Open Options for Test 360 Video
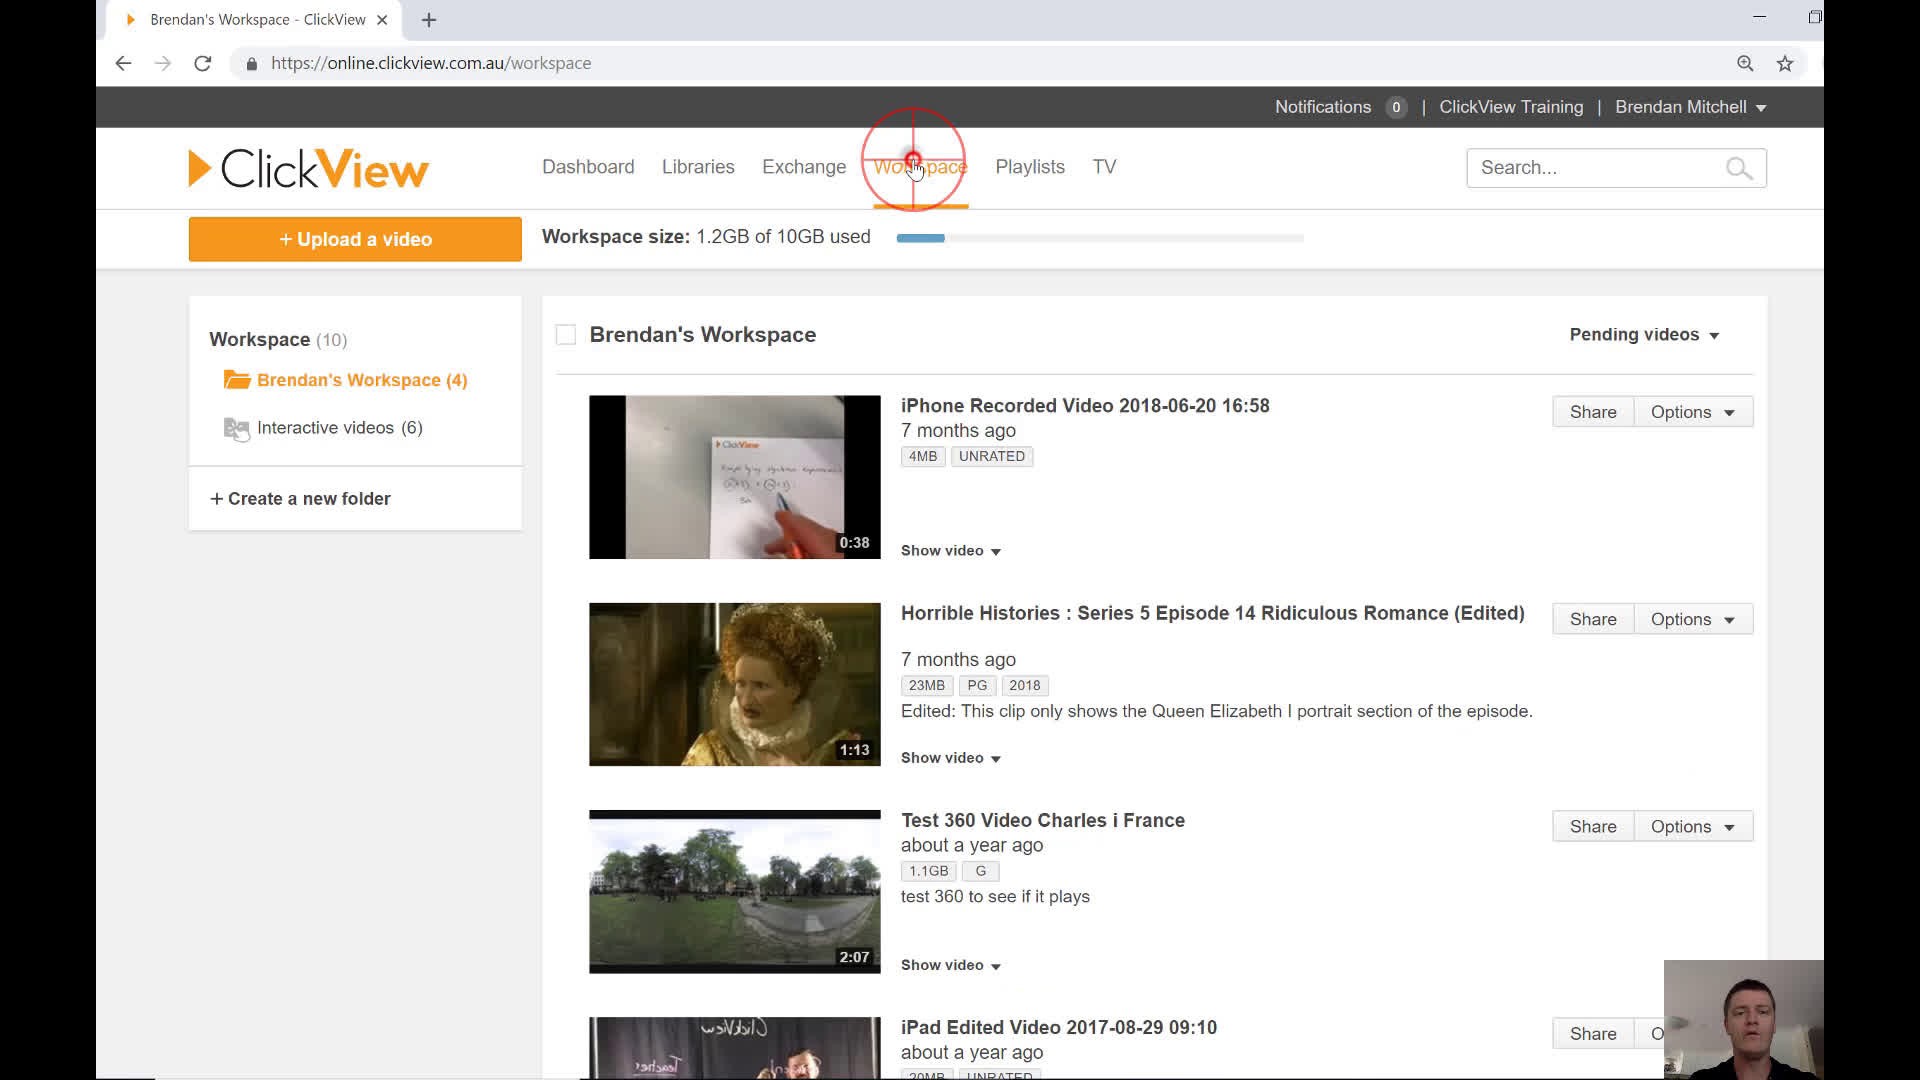This screenshot has width=1920, height=1080. click(x=1693, y=826)
